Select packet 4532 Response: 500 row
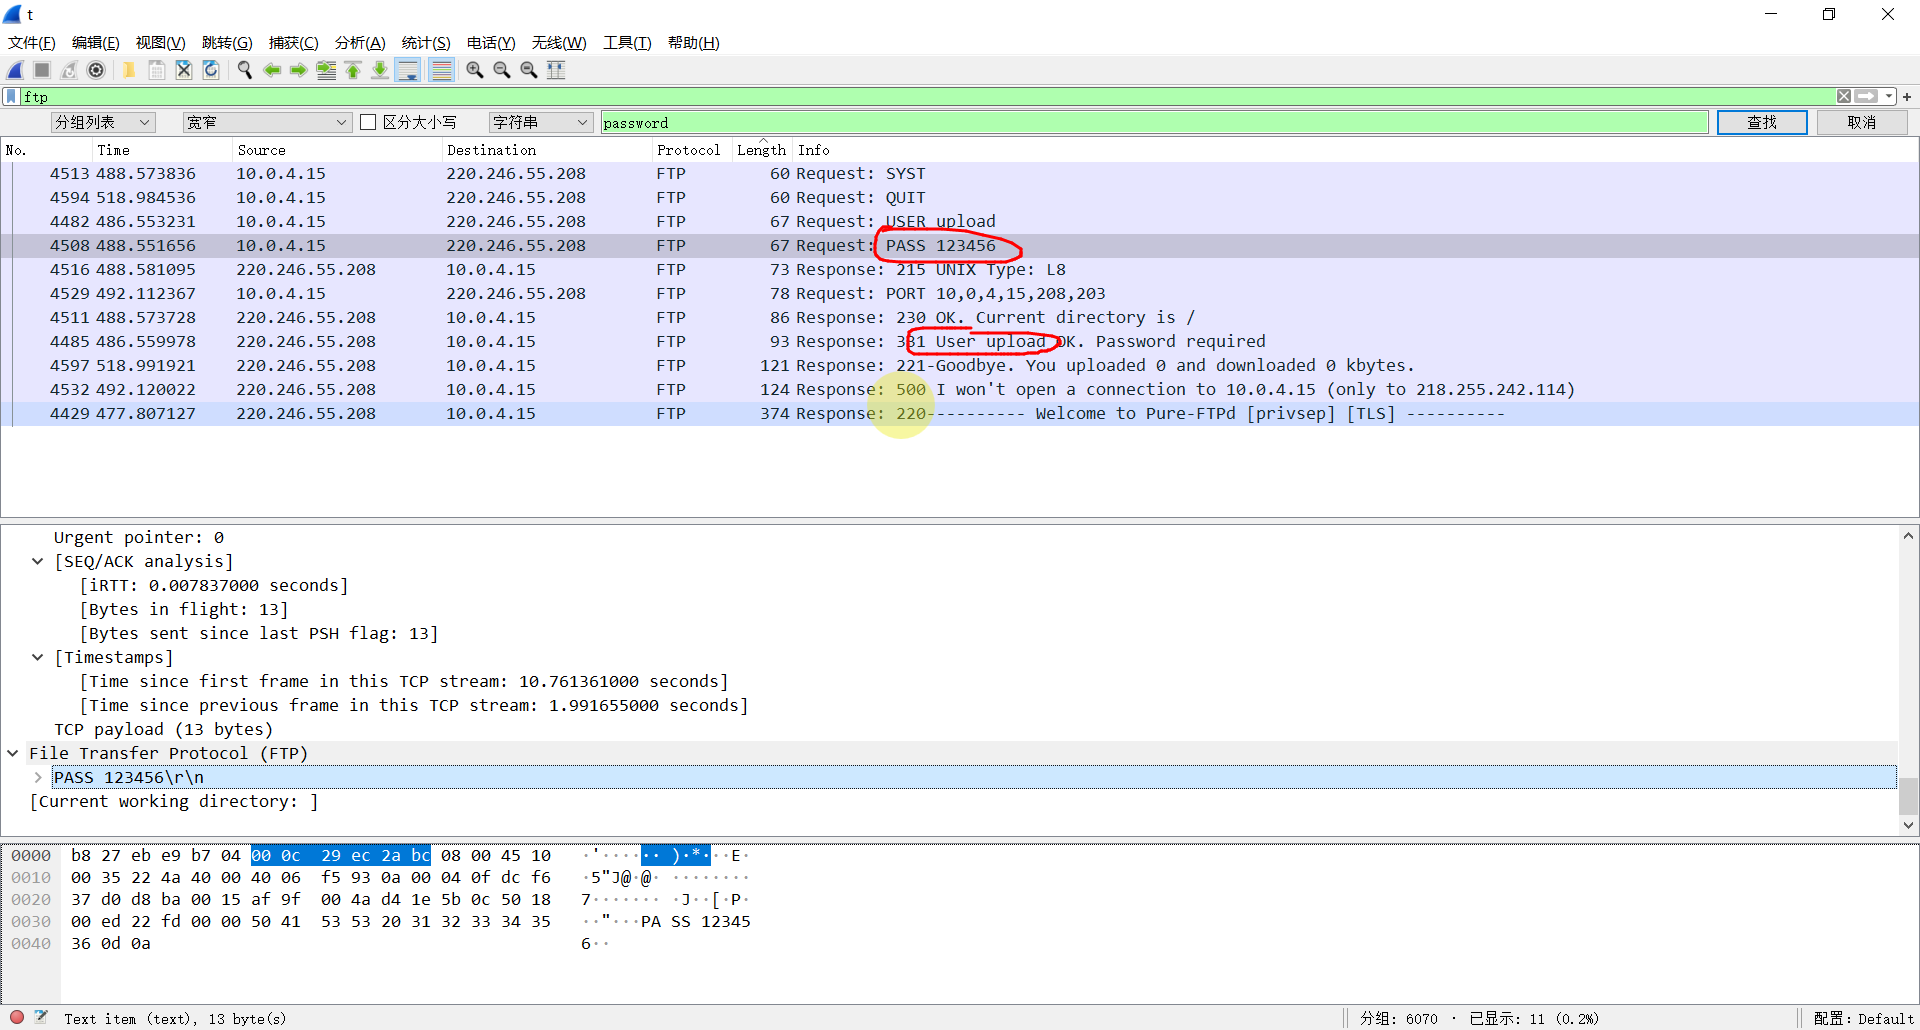 pos(960,390)
